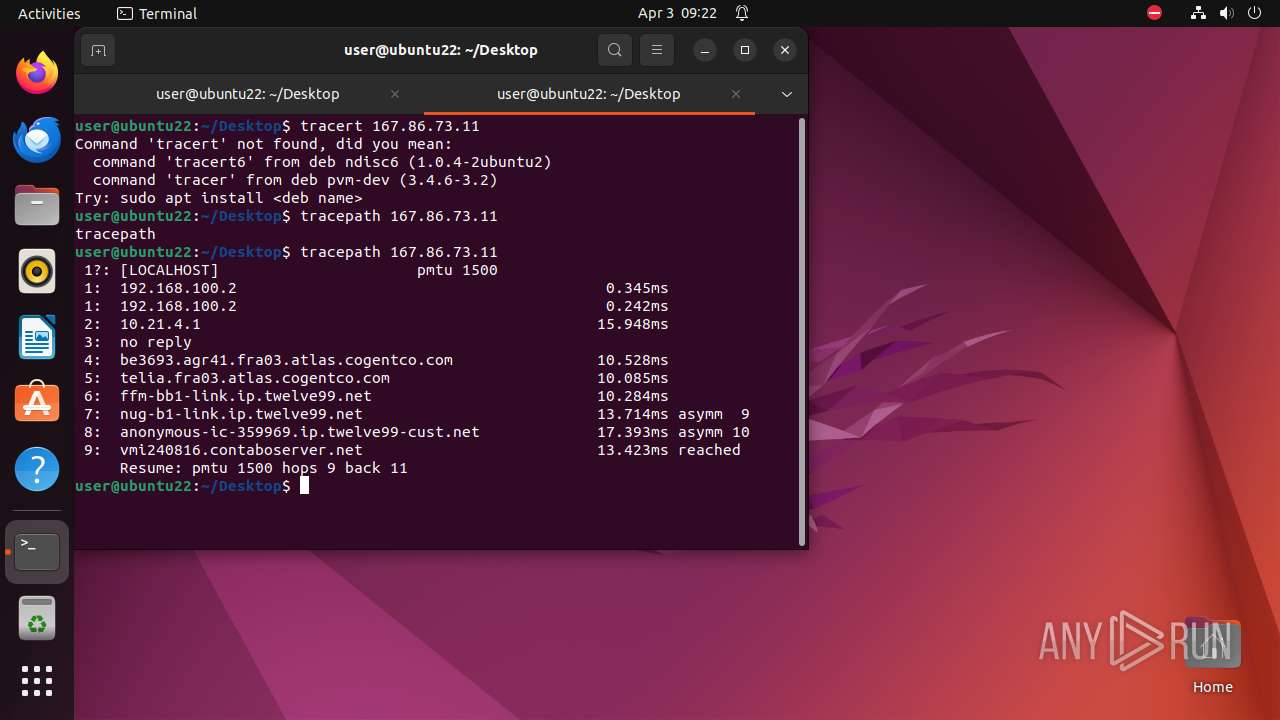
Task: Maximize the terminal window
Action: click(x=745, y=50)
